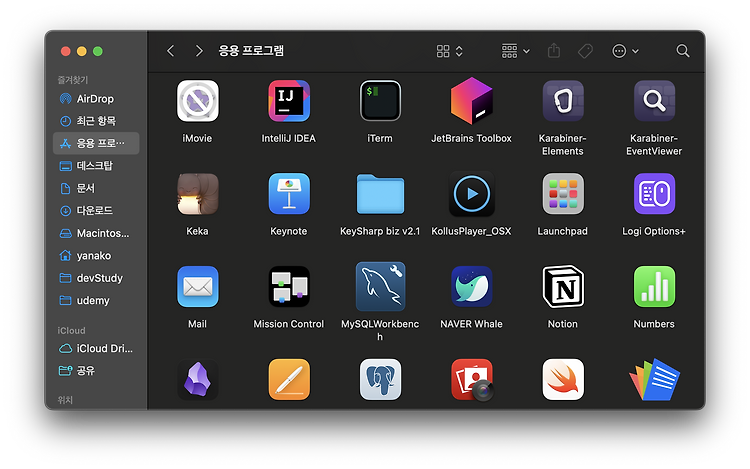
Task: Click the Share toolbar button
Action: [554, 50]
